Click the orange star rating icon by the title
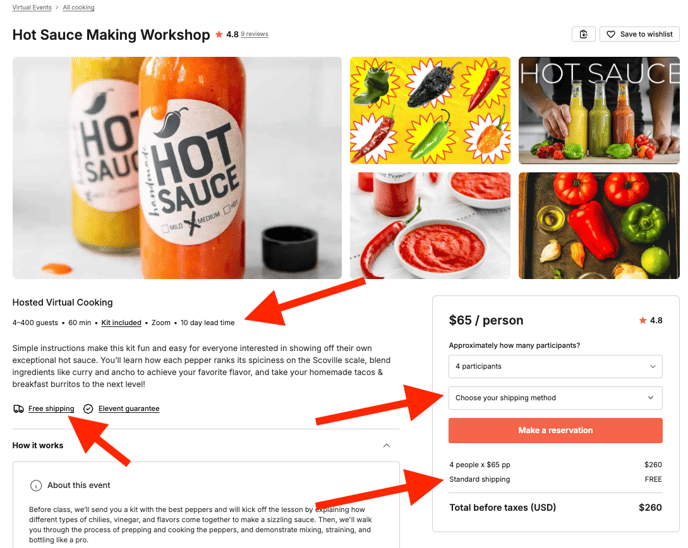This screenshot has width=688, height=548. [219, 34]
